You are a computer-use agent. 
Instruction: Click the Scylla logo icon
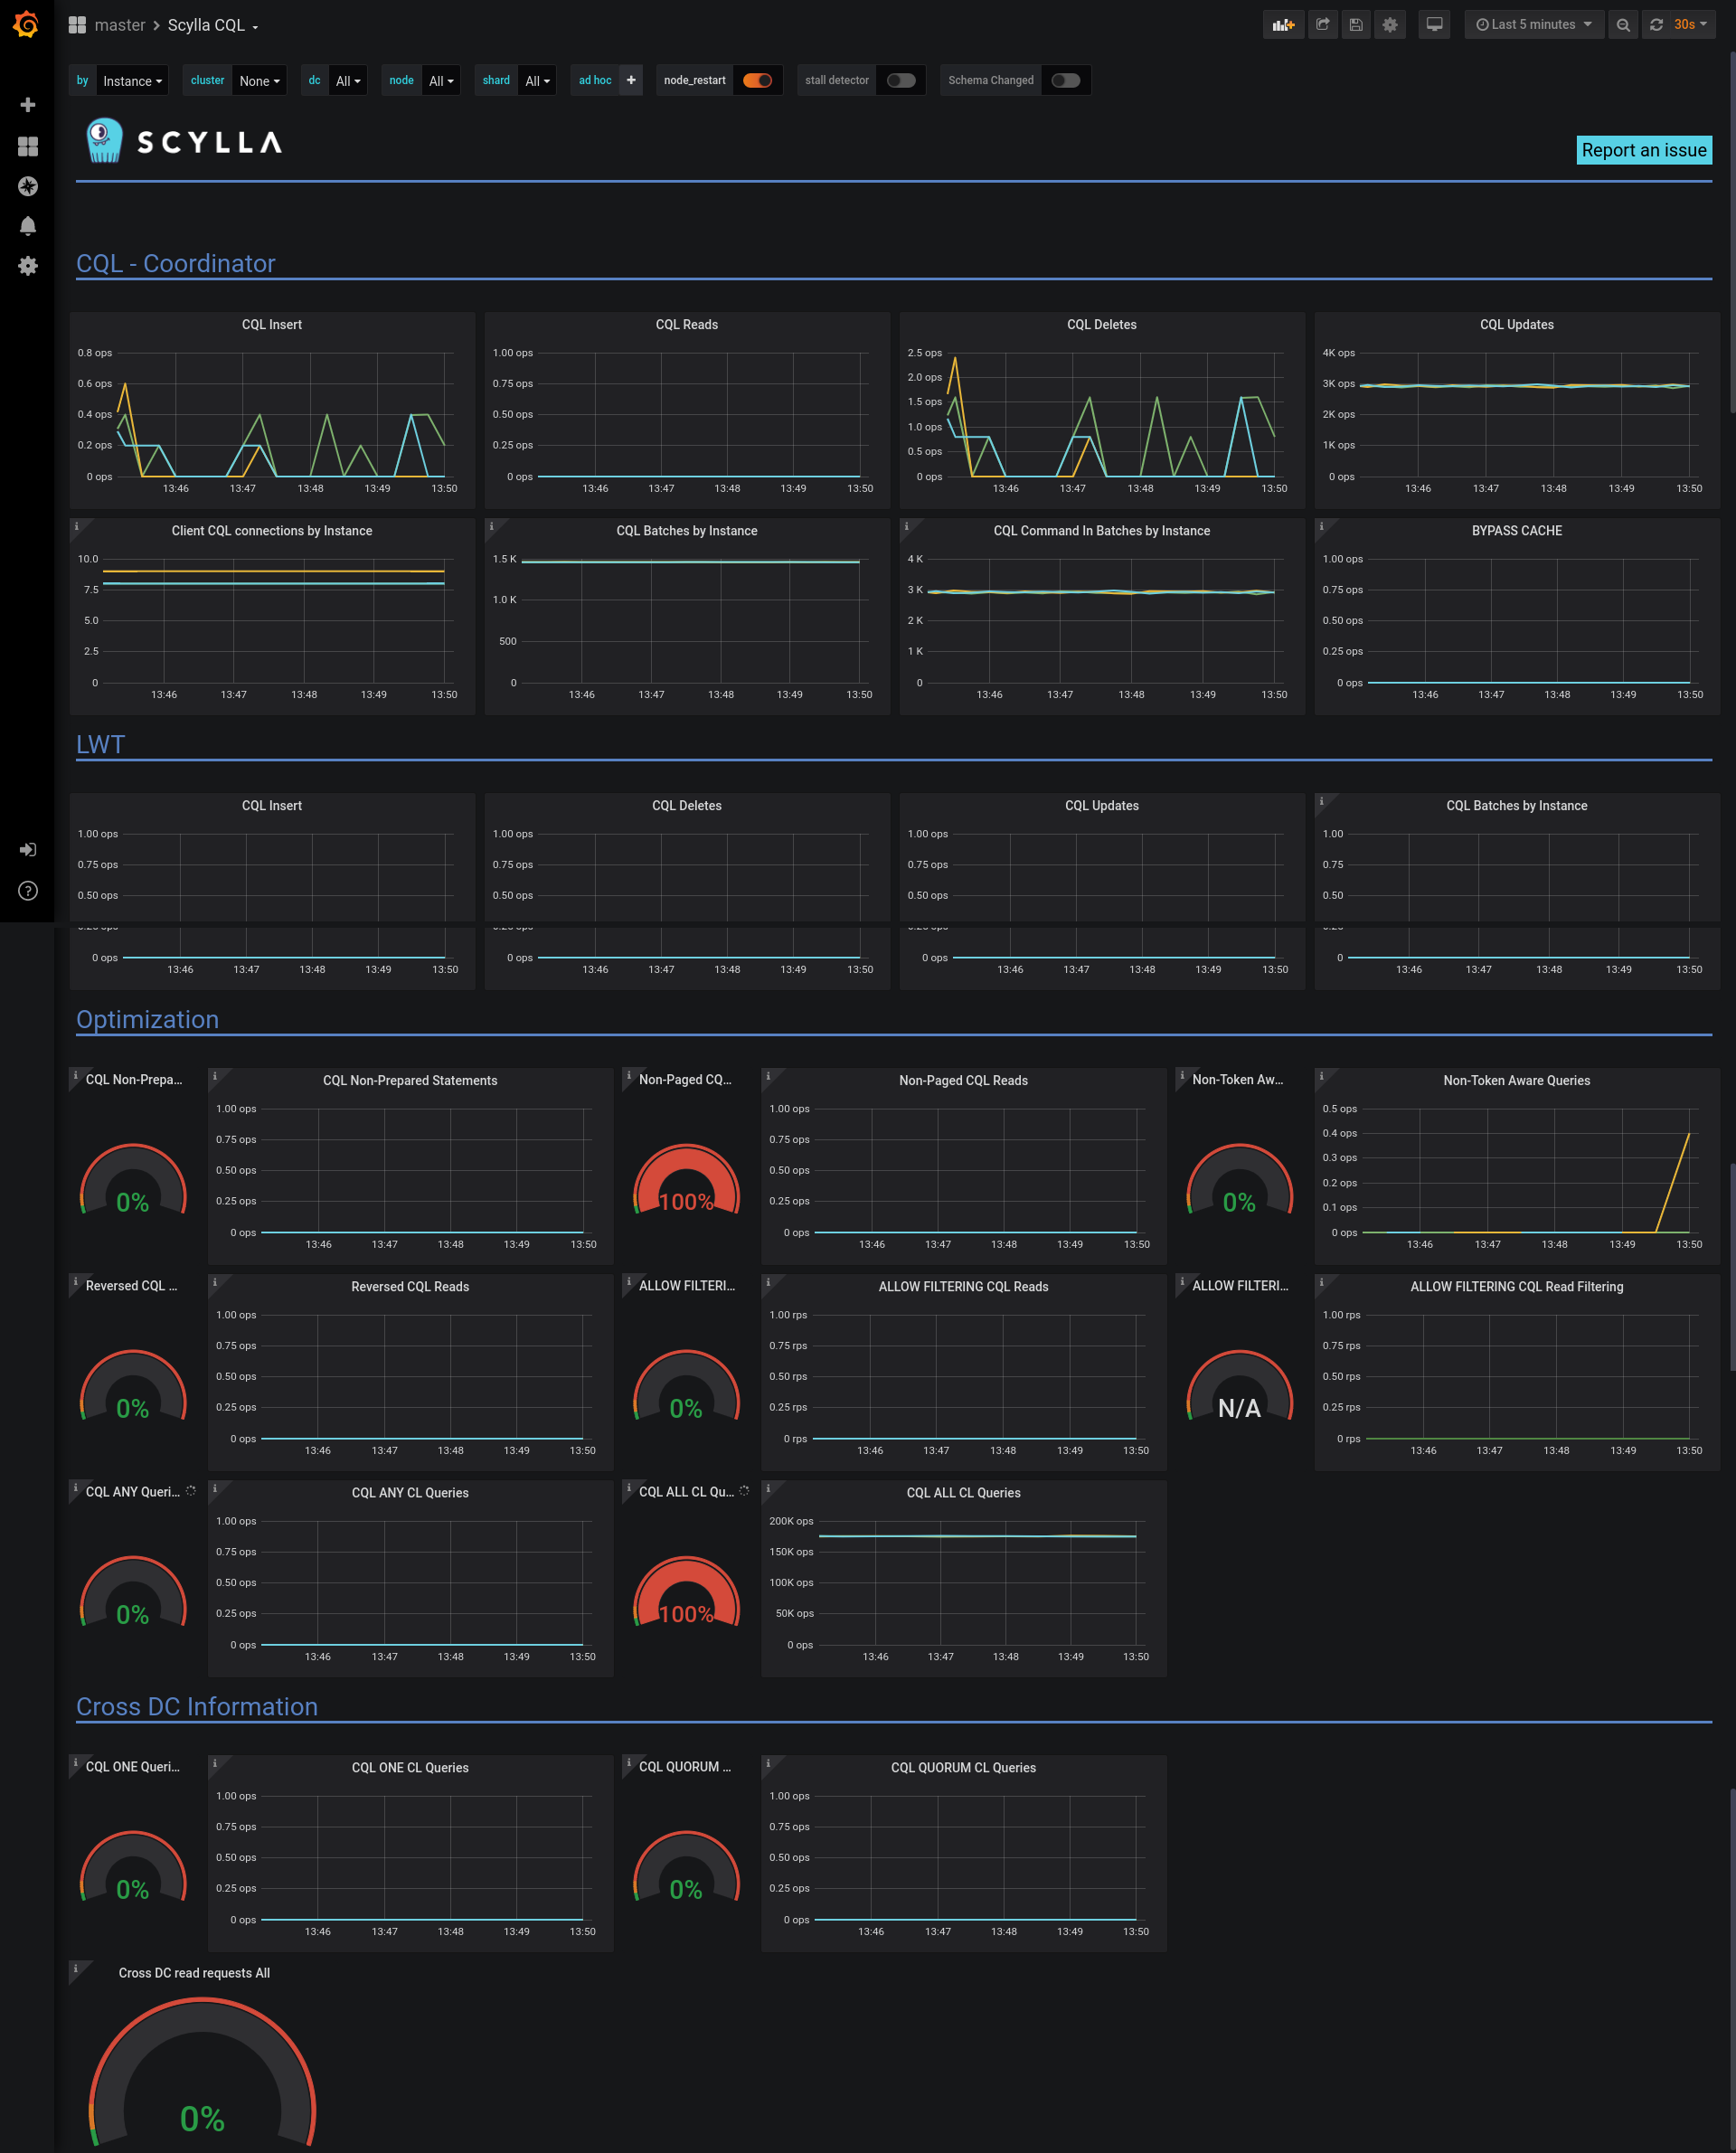(107, 140)
